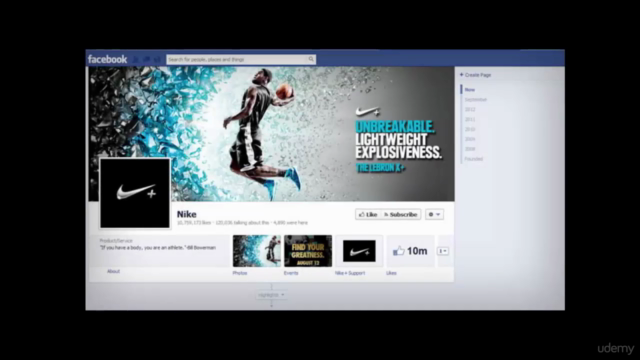Screen dimensions: 640x360
Task: Select Now in the timeline
Action: 470,90
